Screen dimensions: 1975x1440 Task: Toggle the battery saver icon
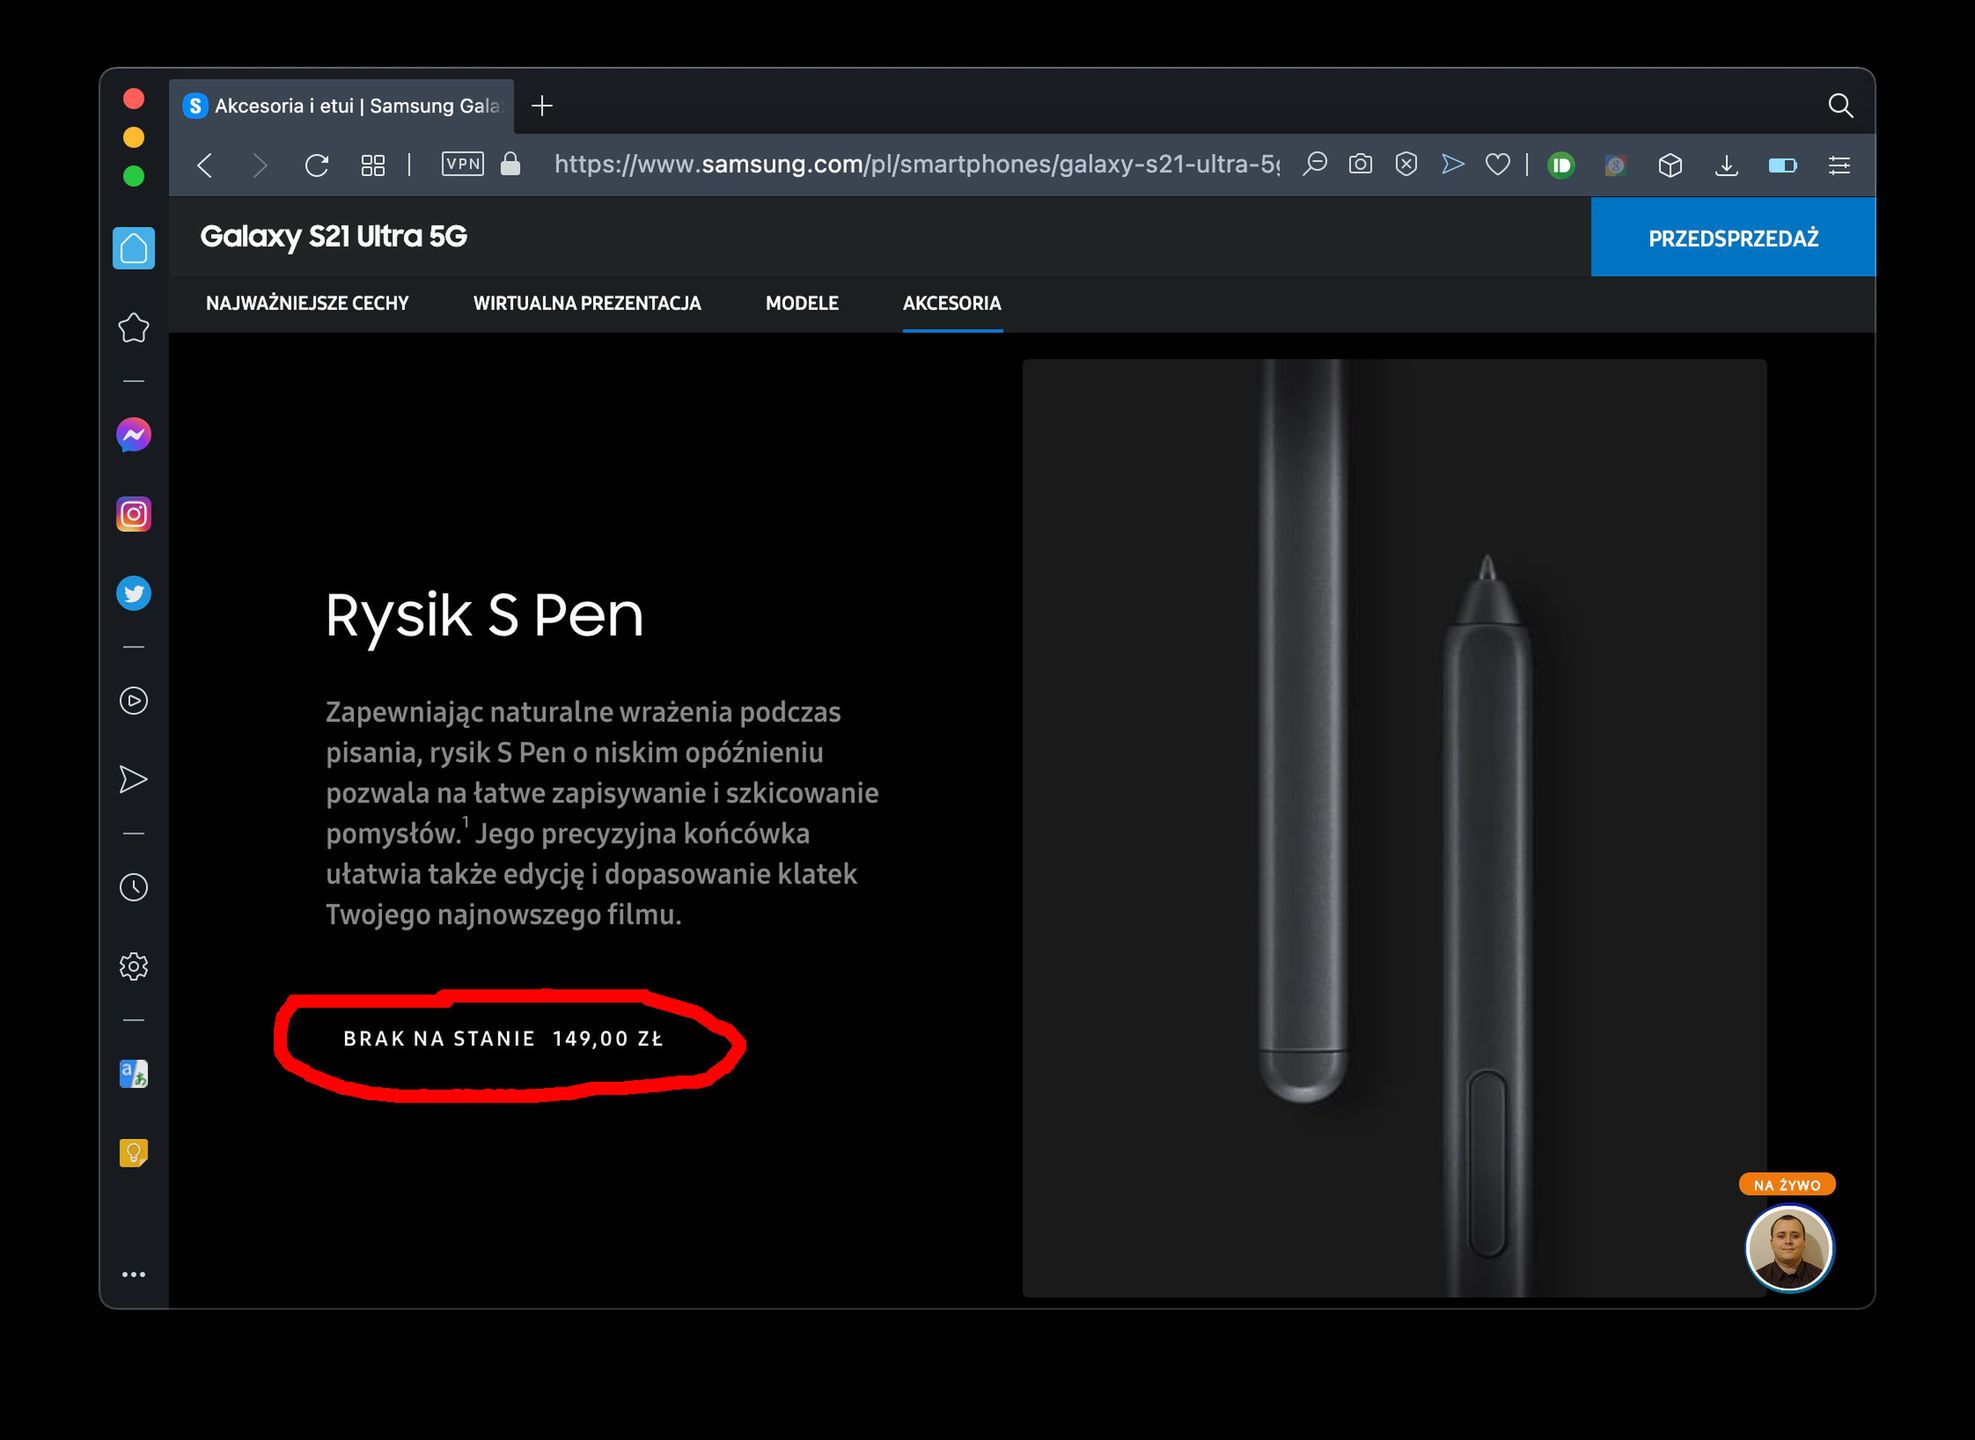point(1782,165)
